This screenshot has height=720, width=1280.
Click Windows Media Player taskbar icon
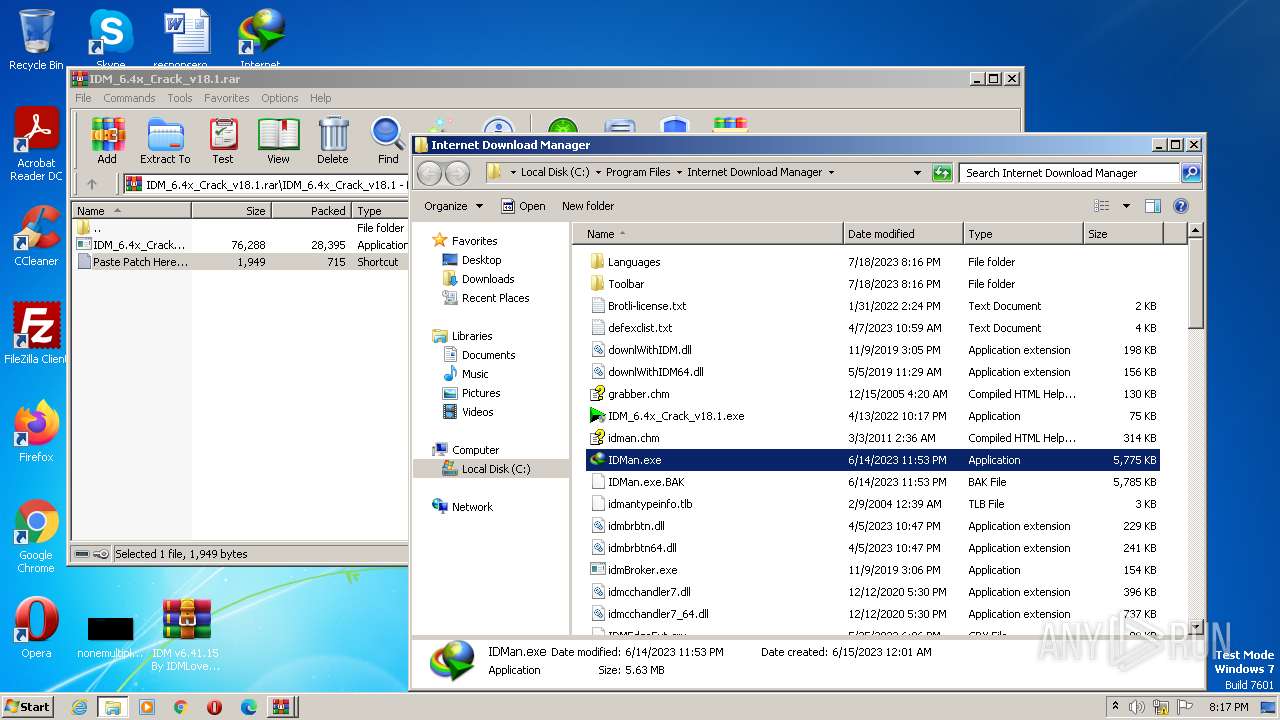click(147, 707)
